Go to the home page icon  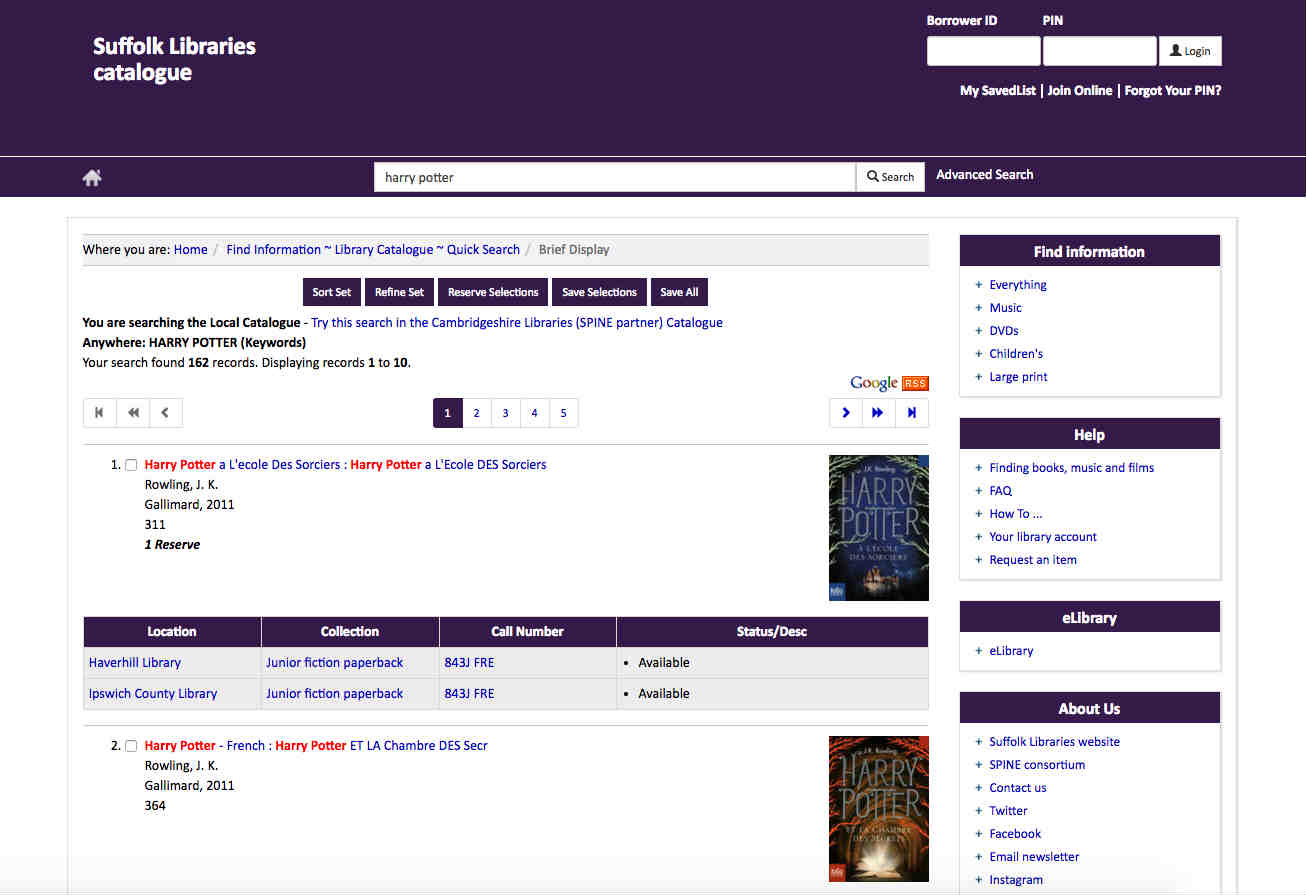coord(92,177)
